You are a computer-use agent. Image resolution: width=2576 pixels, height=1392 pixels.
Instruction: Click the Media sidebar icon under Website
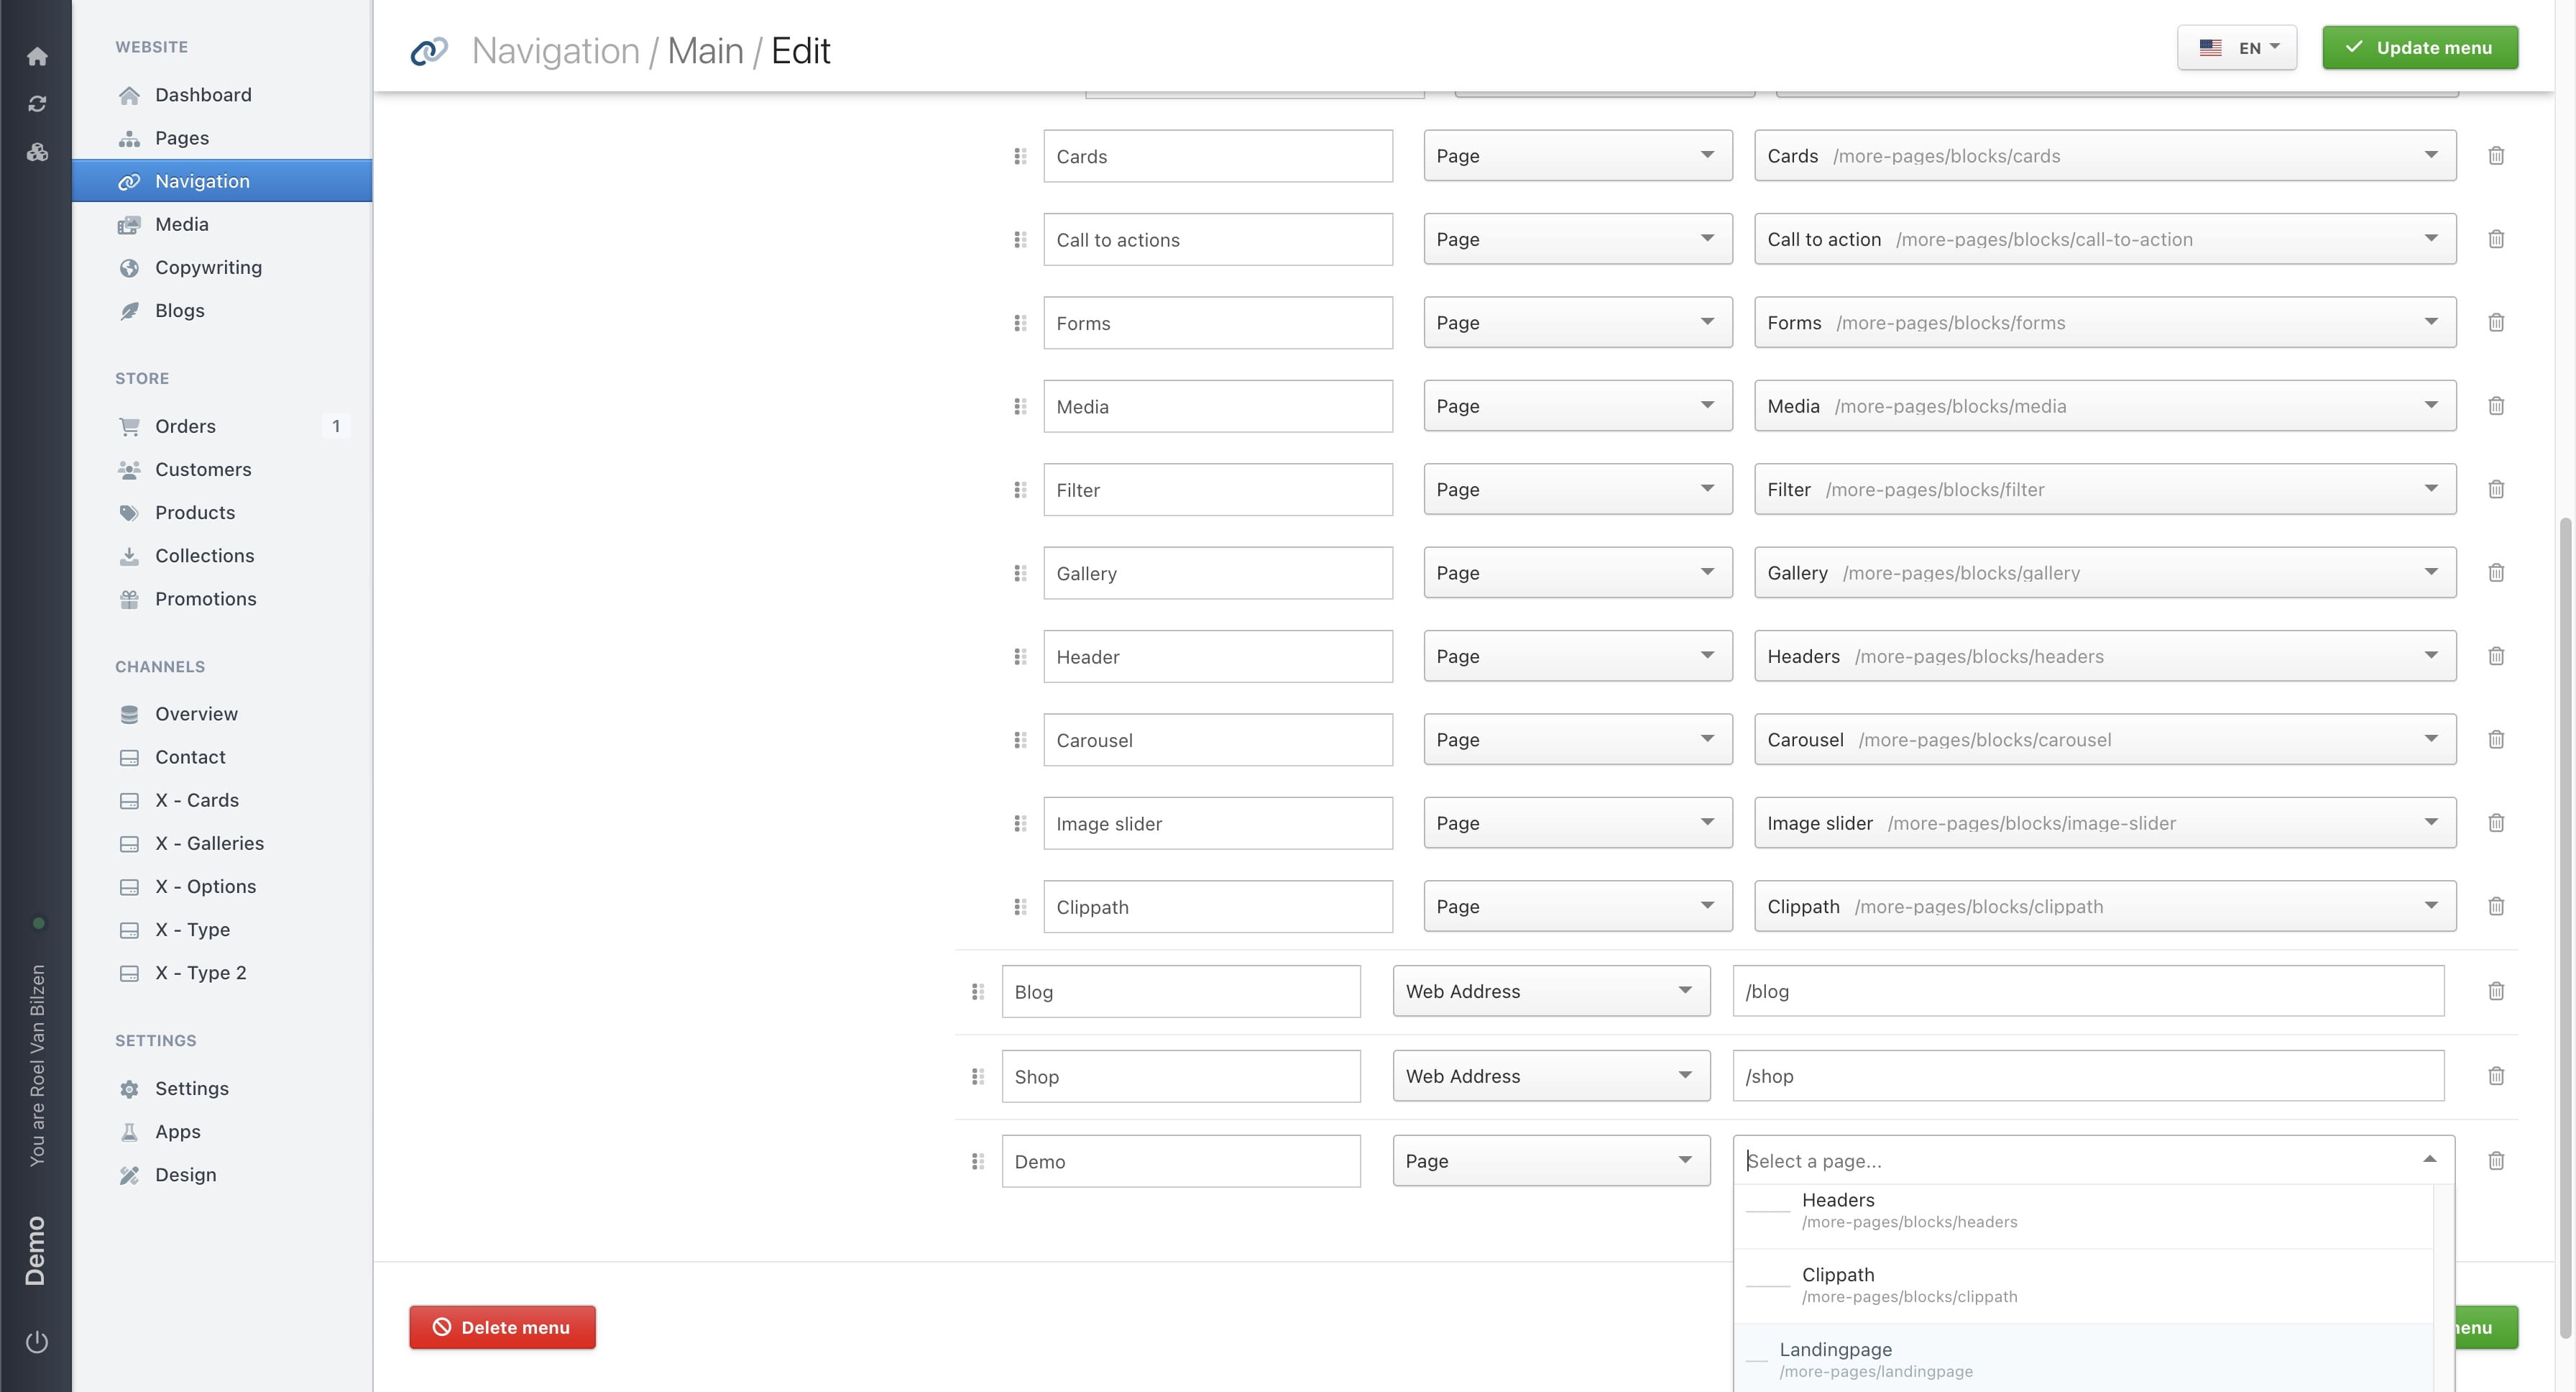pyautogui.click(x=130, y=224)
